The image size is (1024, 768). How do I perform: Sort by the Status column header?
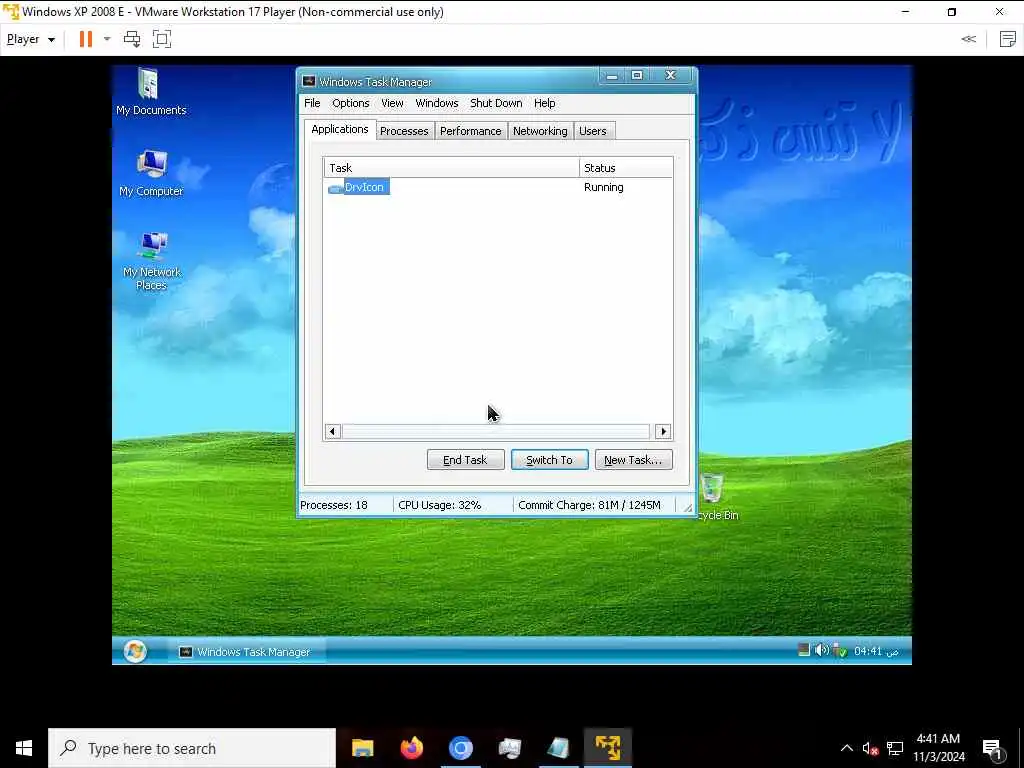click(626, 168)
